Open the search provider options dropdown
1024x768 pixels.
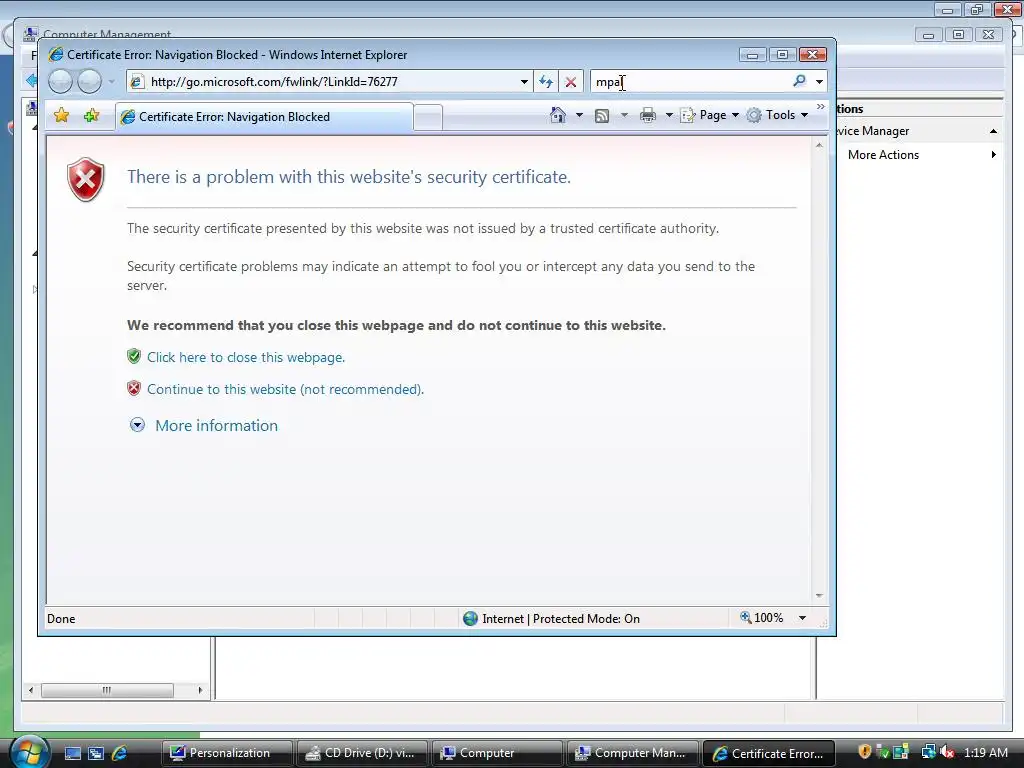pyautogui.click(x=819, y=82)
